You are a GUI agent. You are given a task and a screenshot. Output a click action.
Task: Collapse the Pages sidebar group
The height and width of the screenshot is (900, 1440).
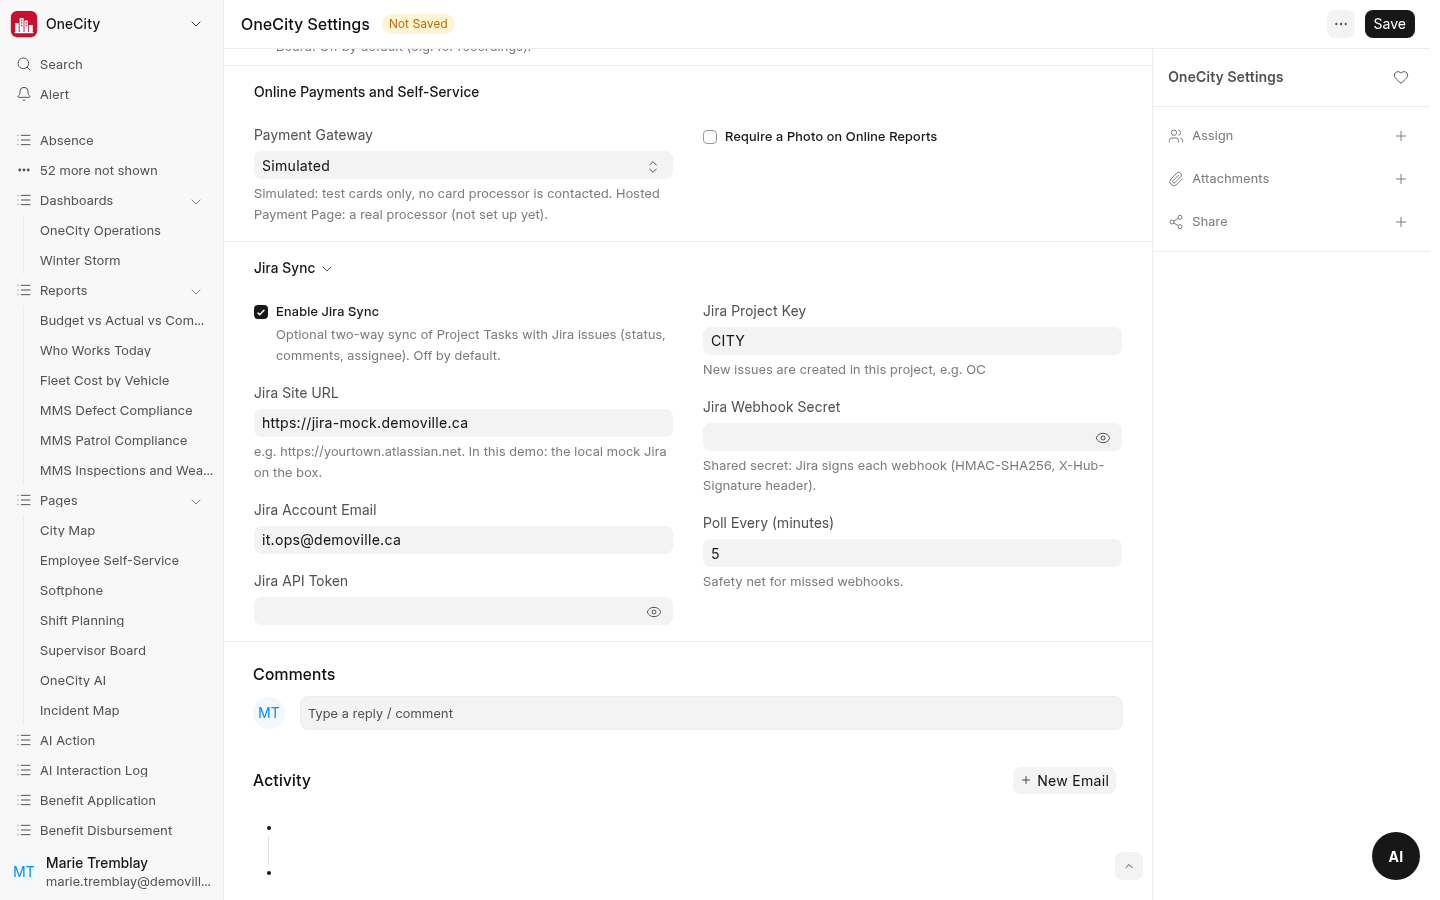[196, 501]
